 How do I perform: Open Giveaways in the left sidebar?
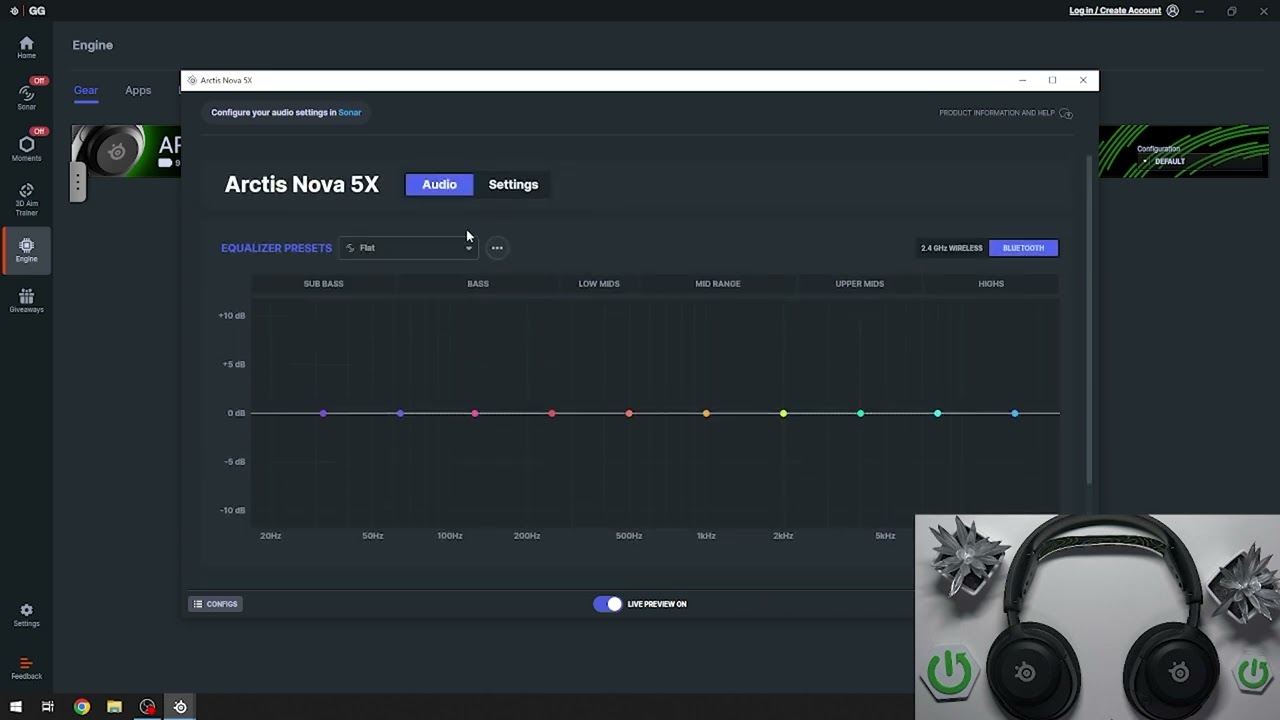point(26,301)
